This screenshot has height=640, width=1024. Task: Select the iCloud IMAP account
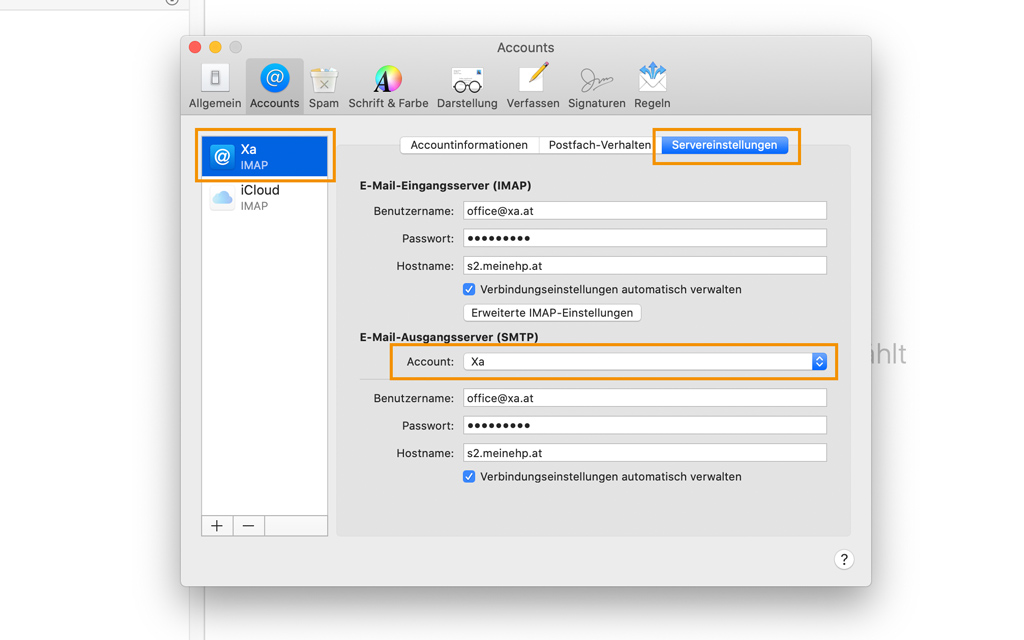pos(264,197)
